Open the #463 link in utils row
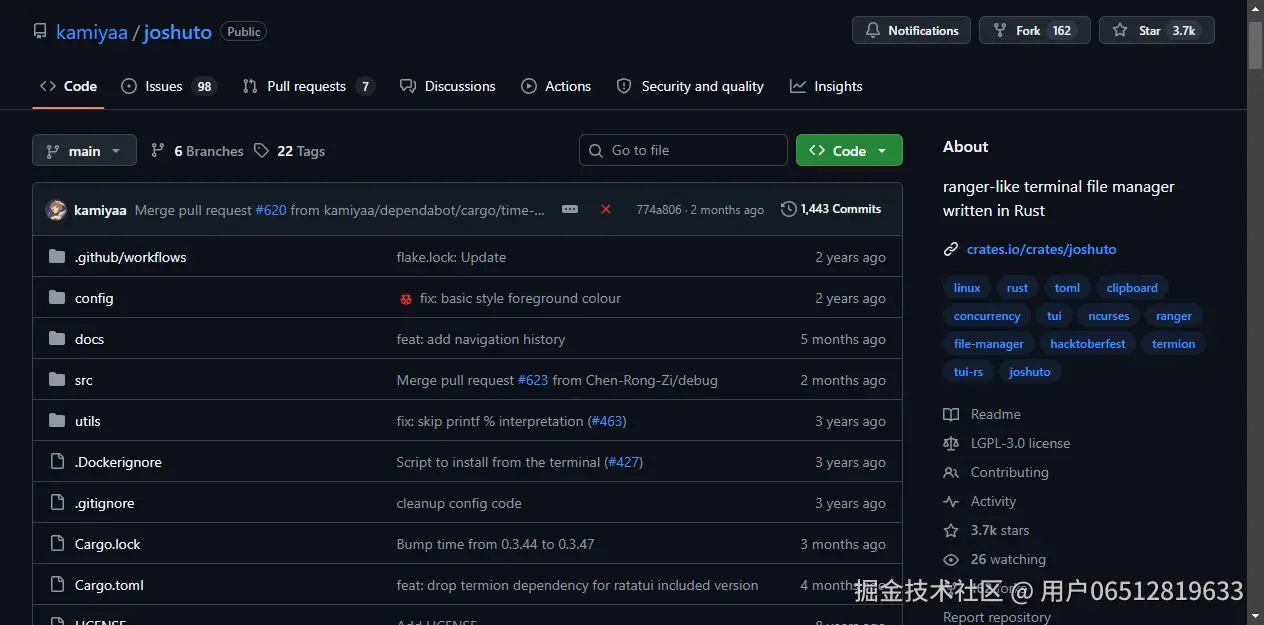This screenshot has width=1264, height=625. 607,421
